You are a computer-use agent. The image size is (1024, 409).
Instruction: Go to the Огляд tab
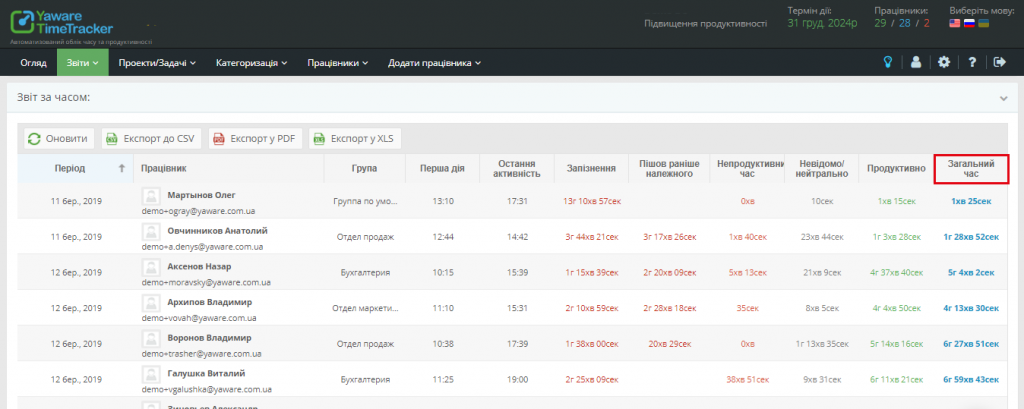33,63
